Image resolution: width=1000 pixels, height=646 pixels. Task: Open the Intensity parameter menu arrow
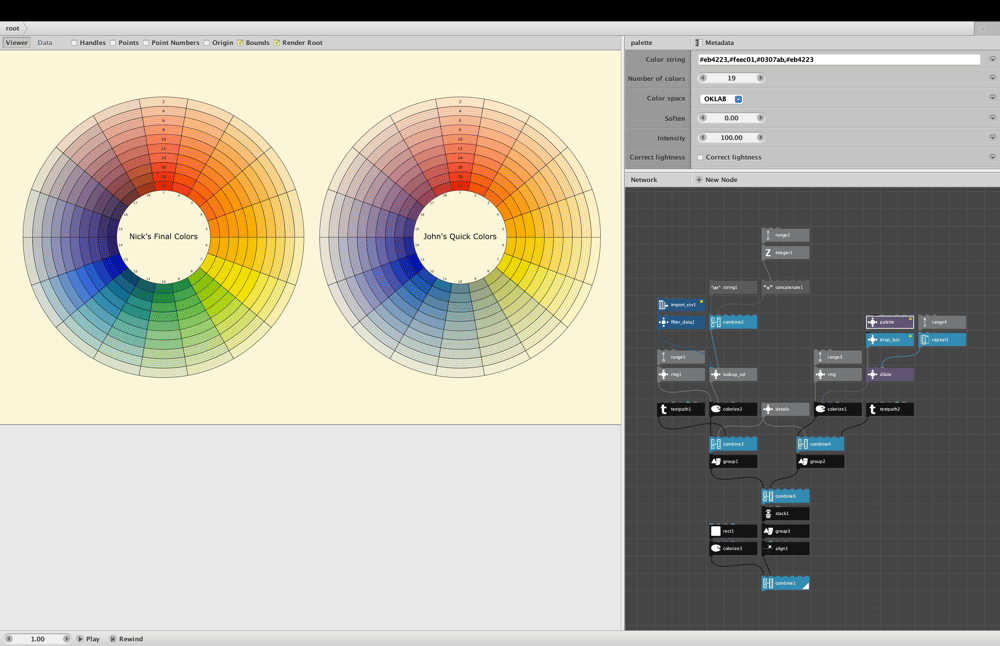pyautogui.click(x=992, y=137)
